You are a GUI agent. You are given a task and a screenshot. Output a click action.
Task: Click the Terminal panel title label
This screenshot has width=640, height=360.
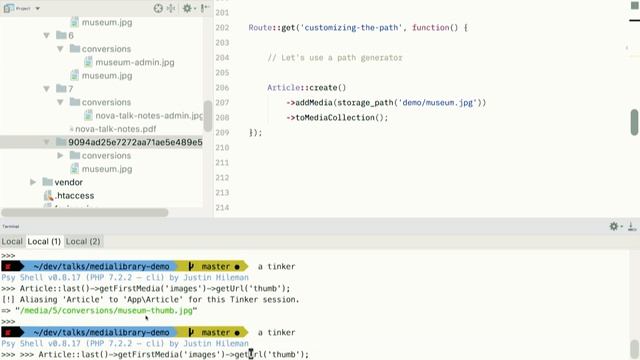point(11,227)
